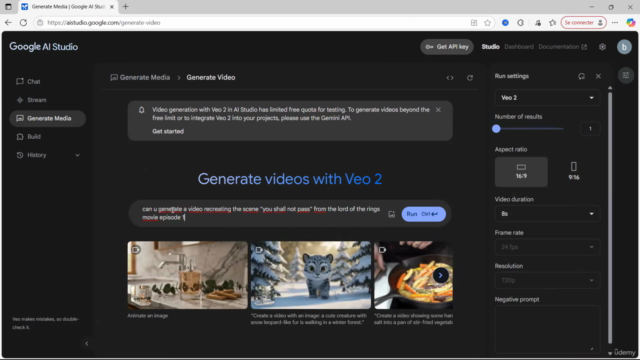
Task: Go back in the browser
Action: pyautogui.click(x=8, y=23)
